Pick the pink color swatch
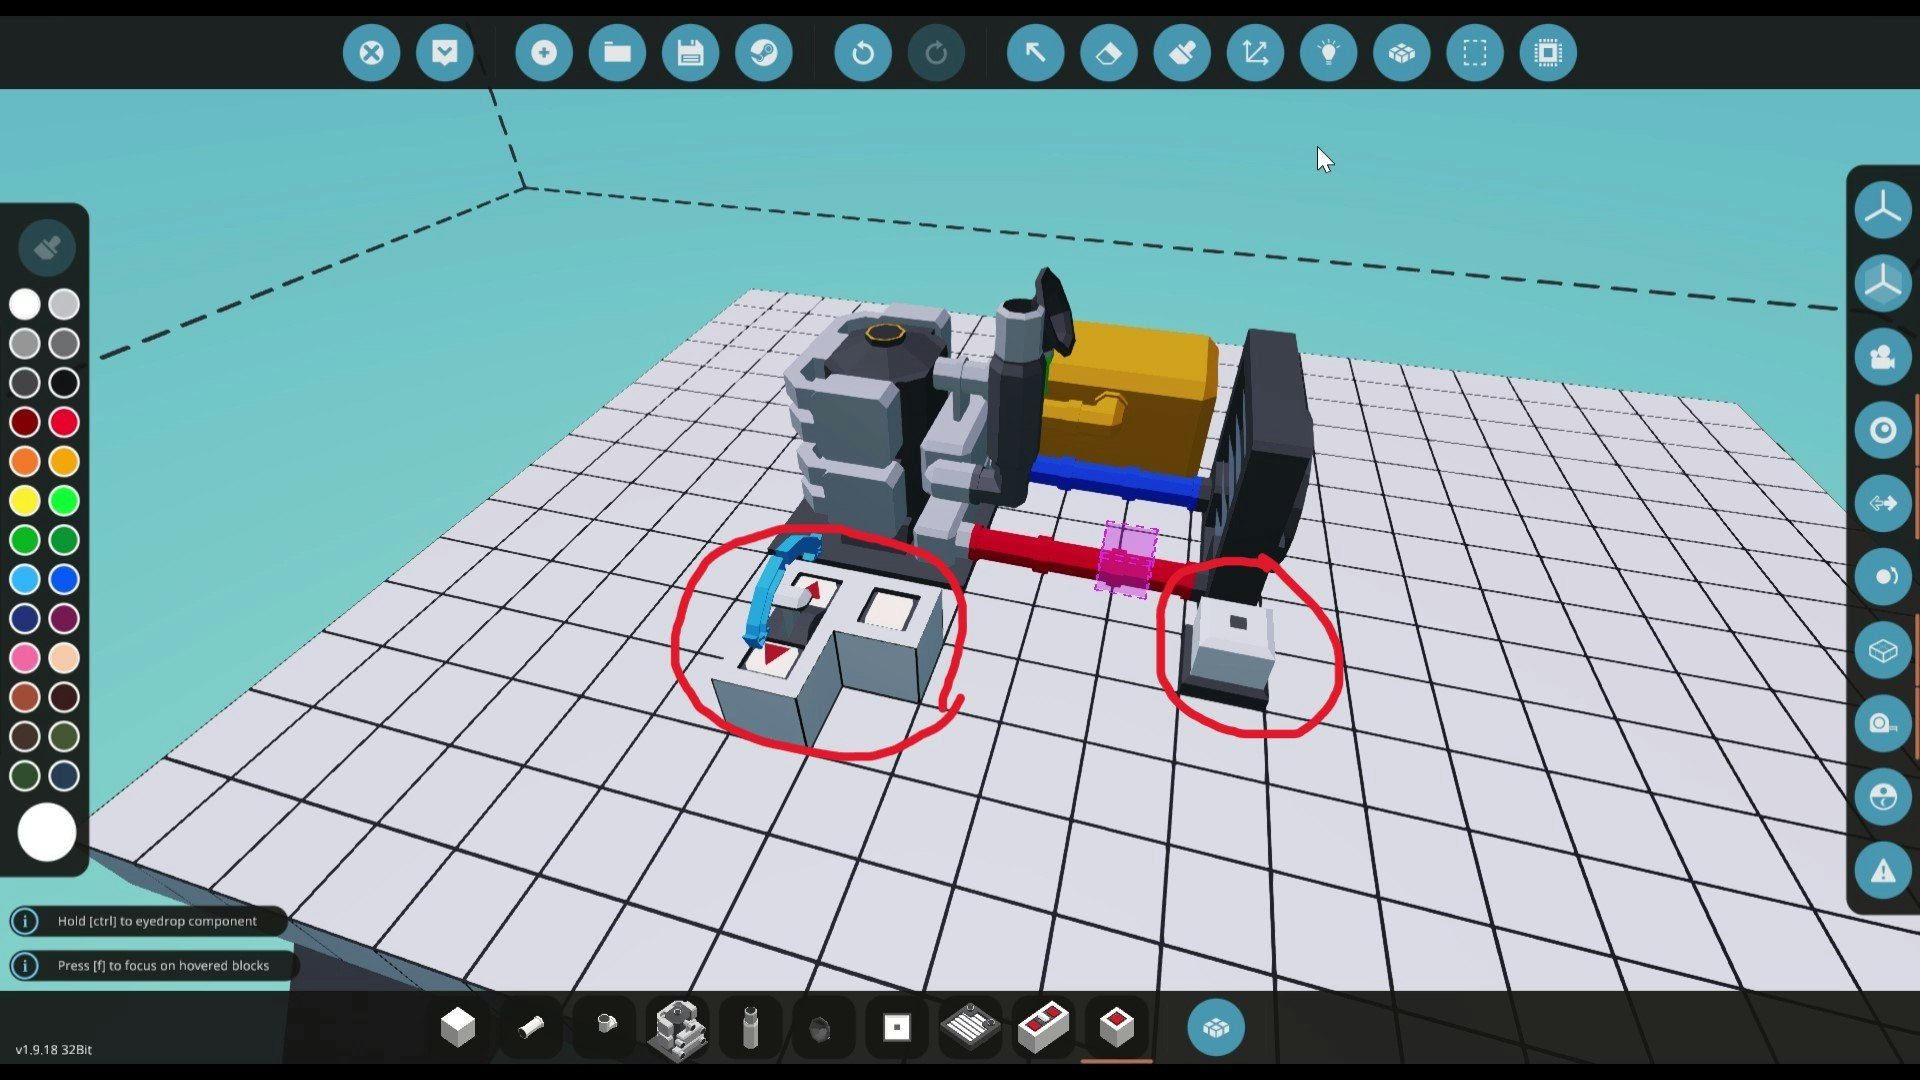The width and height of the screenshot is (1920, 1080). (25, 658)
